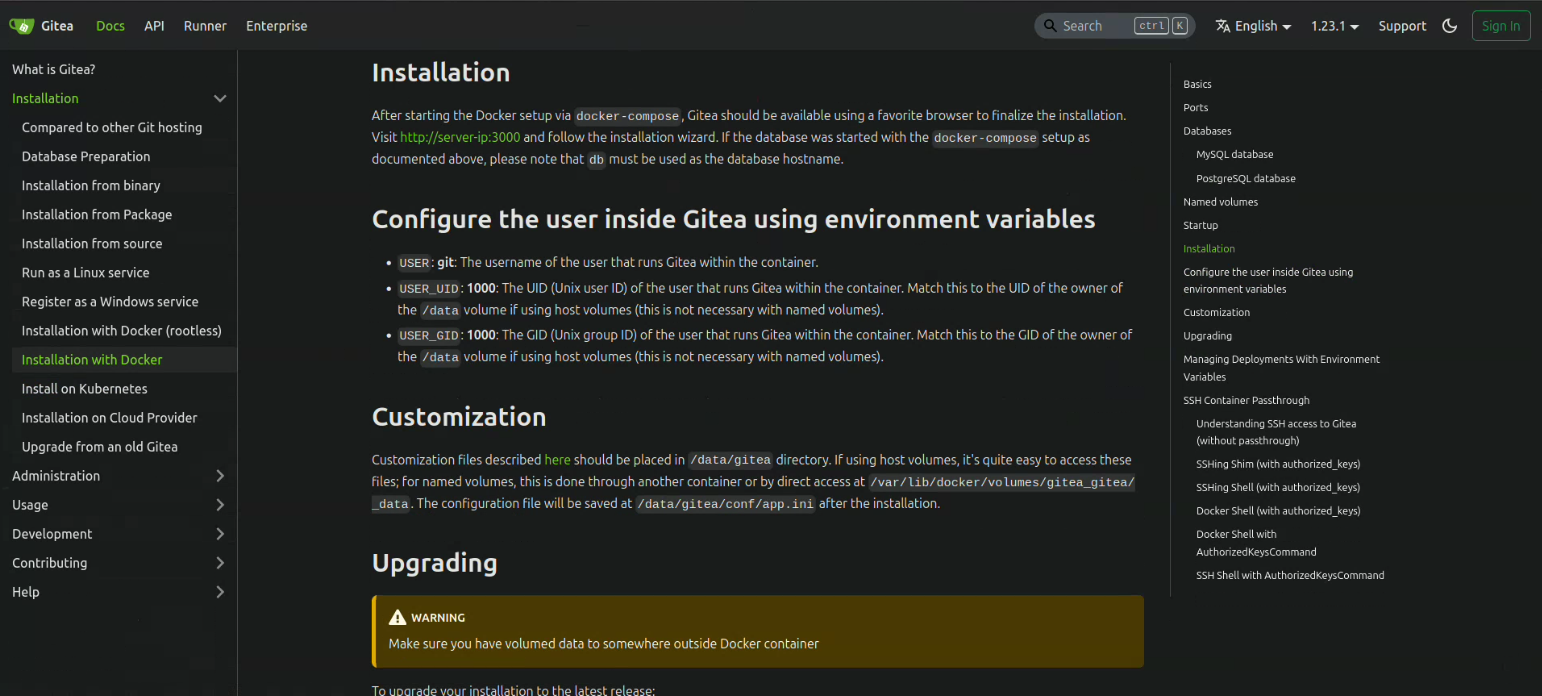The width and height of the screenshot is (1542, 696).
Task: Open Install on Kubernetes page
Action: pos(85,388)
